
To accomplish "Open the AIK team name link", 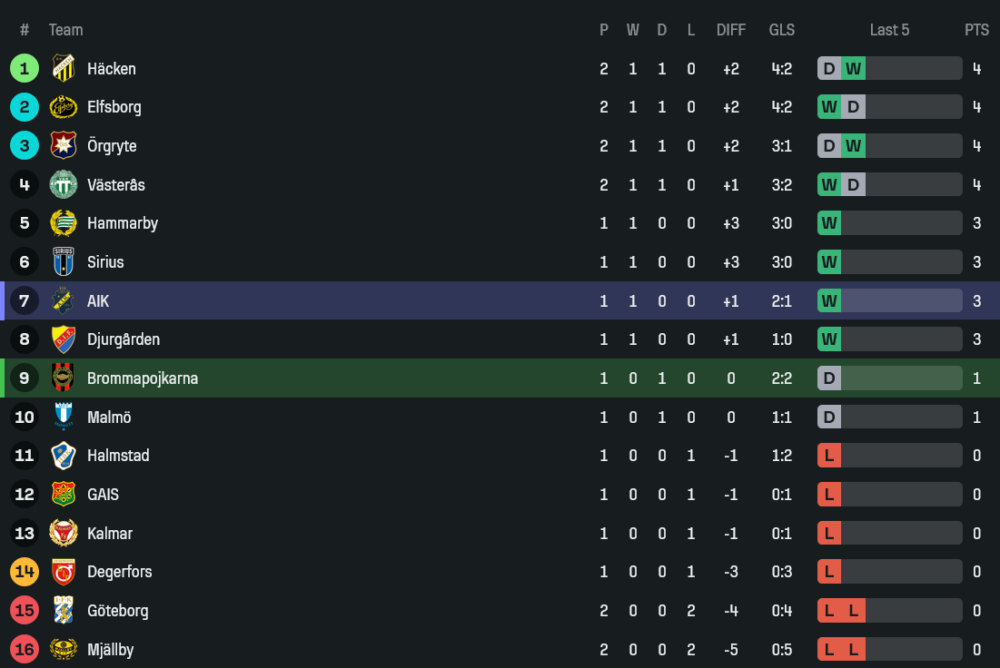I will (98, 301).
